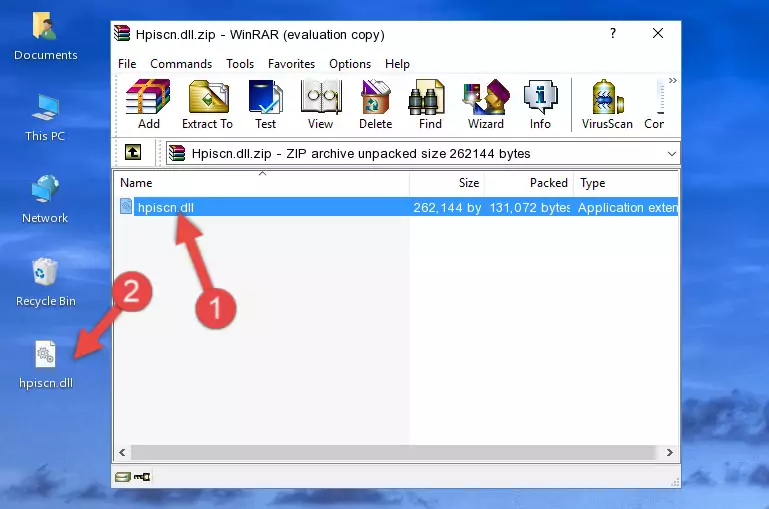The width and height of the screenshot is (769, 509).
Task: Click the password key icon in status bar
Action: tap(142, 477)
